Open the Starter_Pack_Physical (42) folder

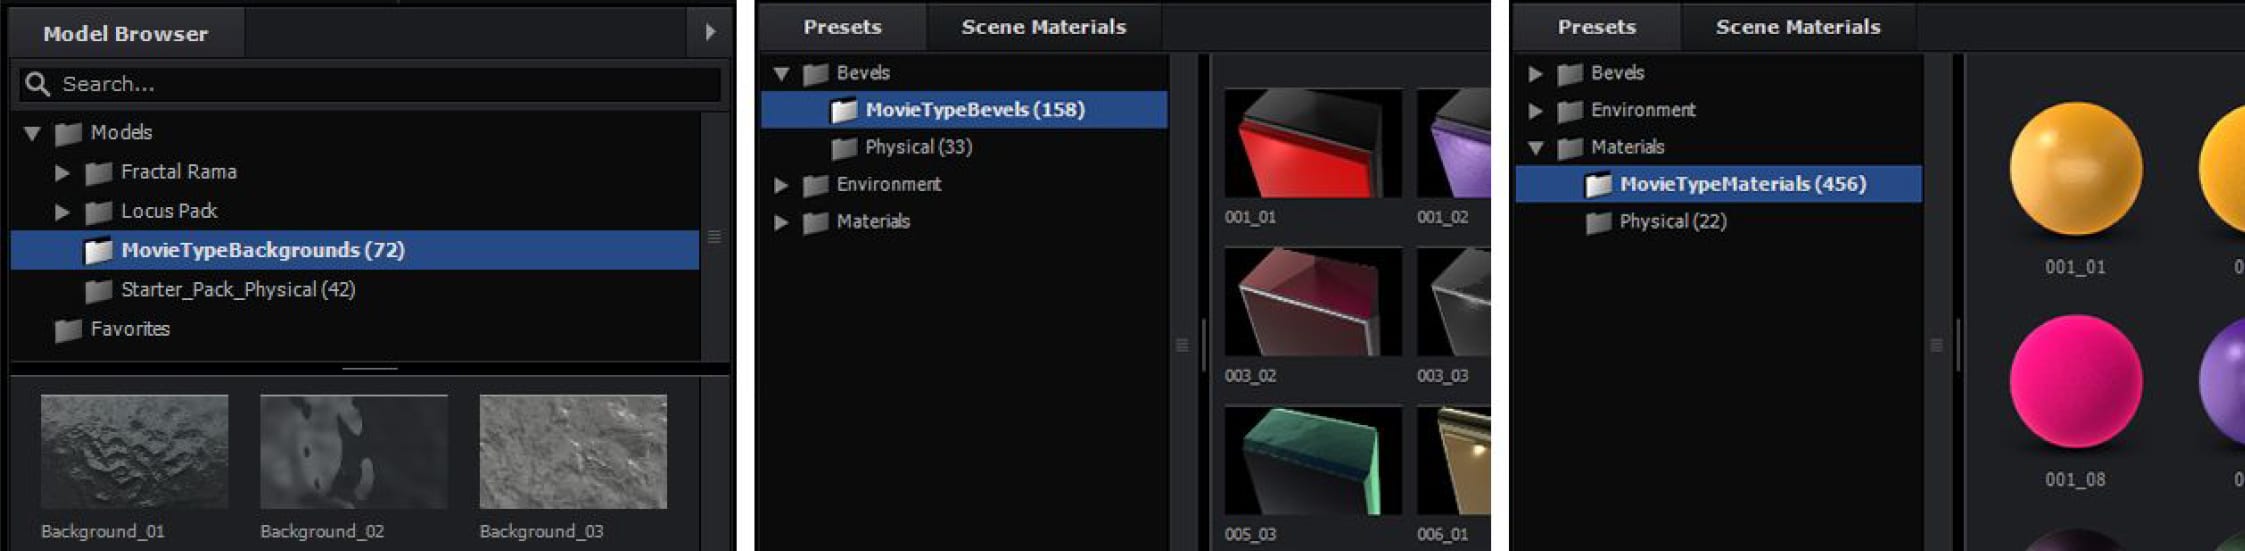(x=237, y=290)
